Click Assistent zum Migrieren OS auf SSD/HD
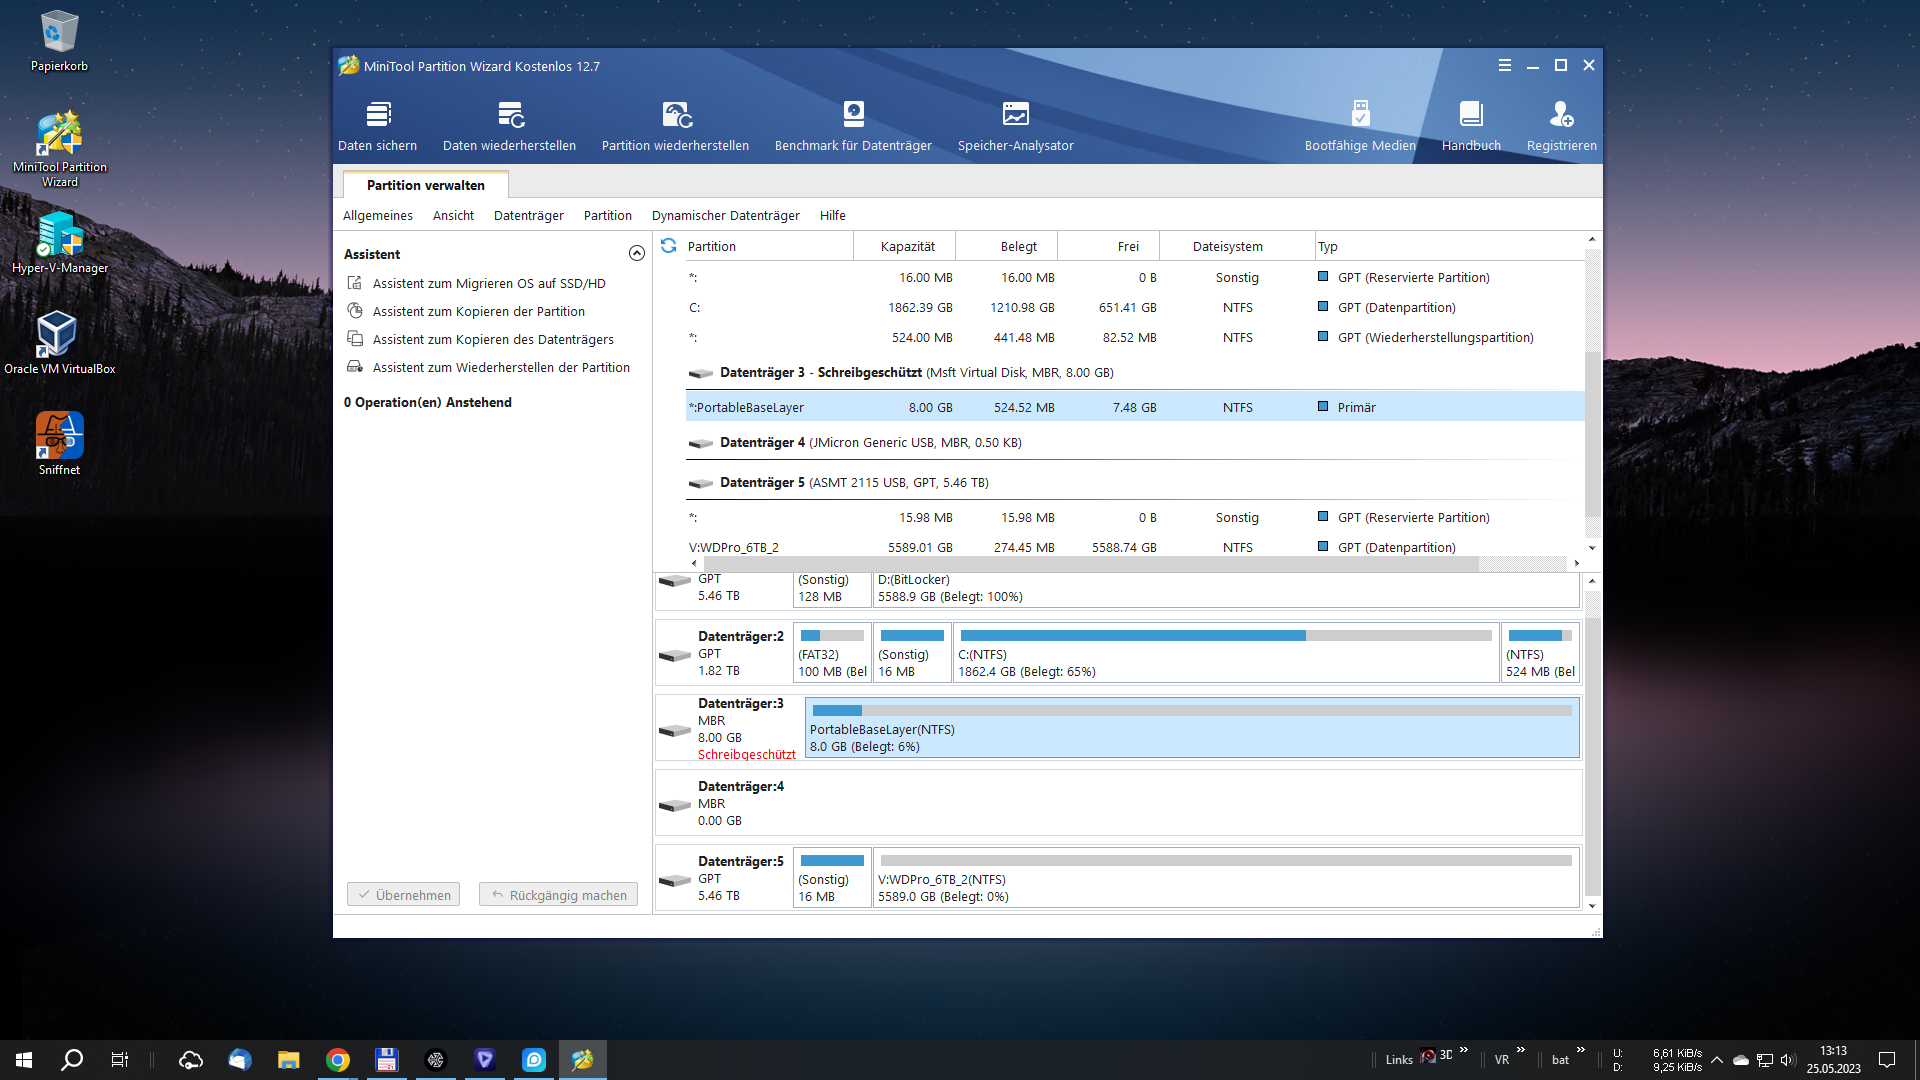The image size is (1920, 1080). (488, 284)
